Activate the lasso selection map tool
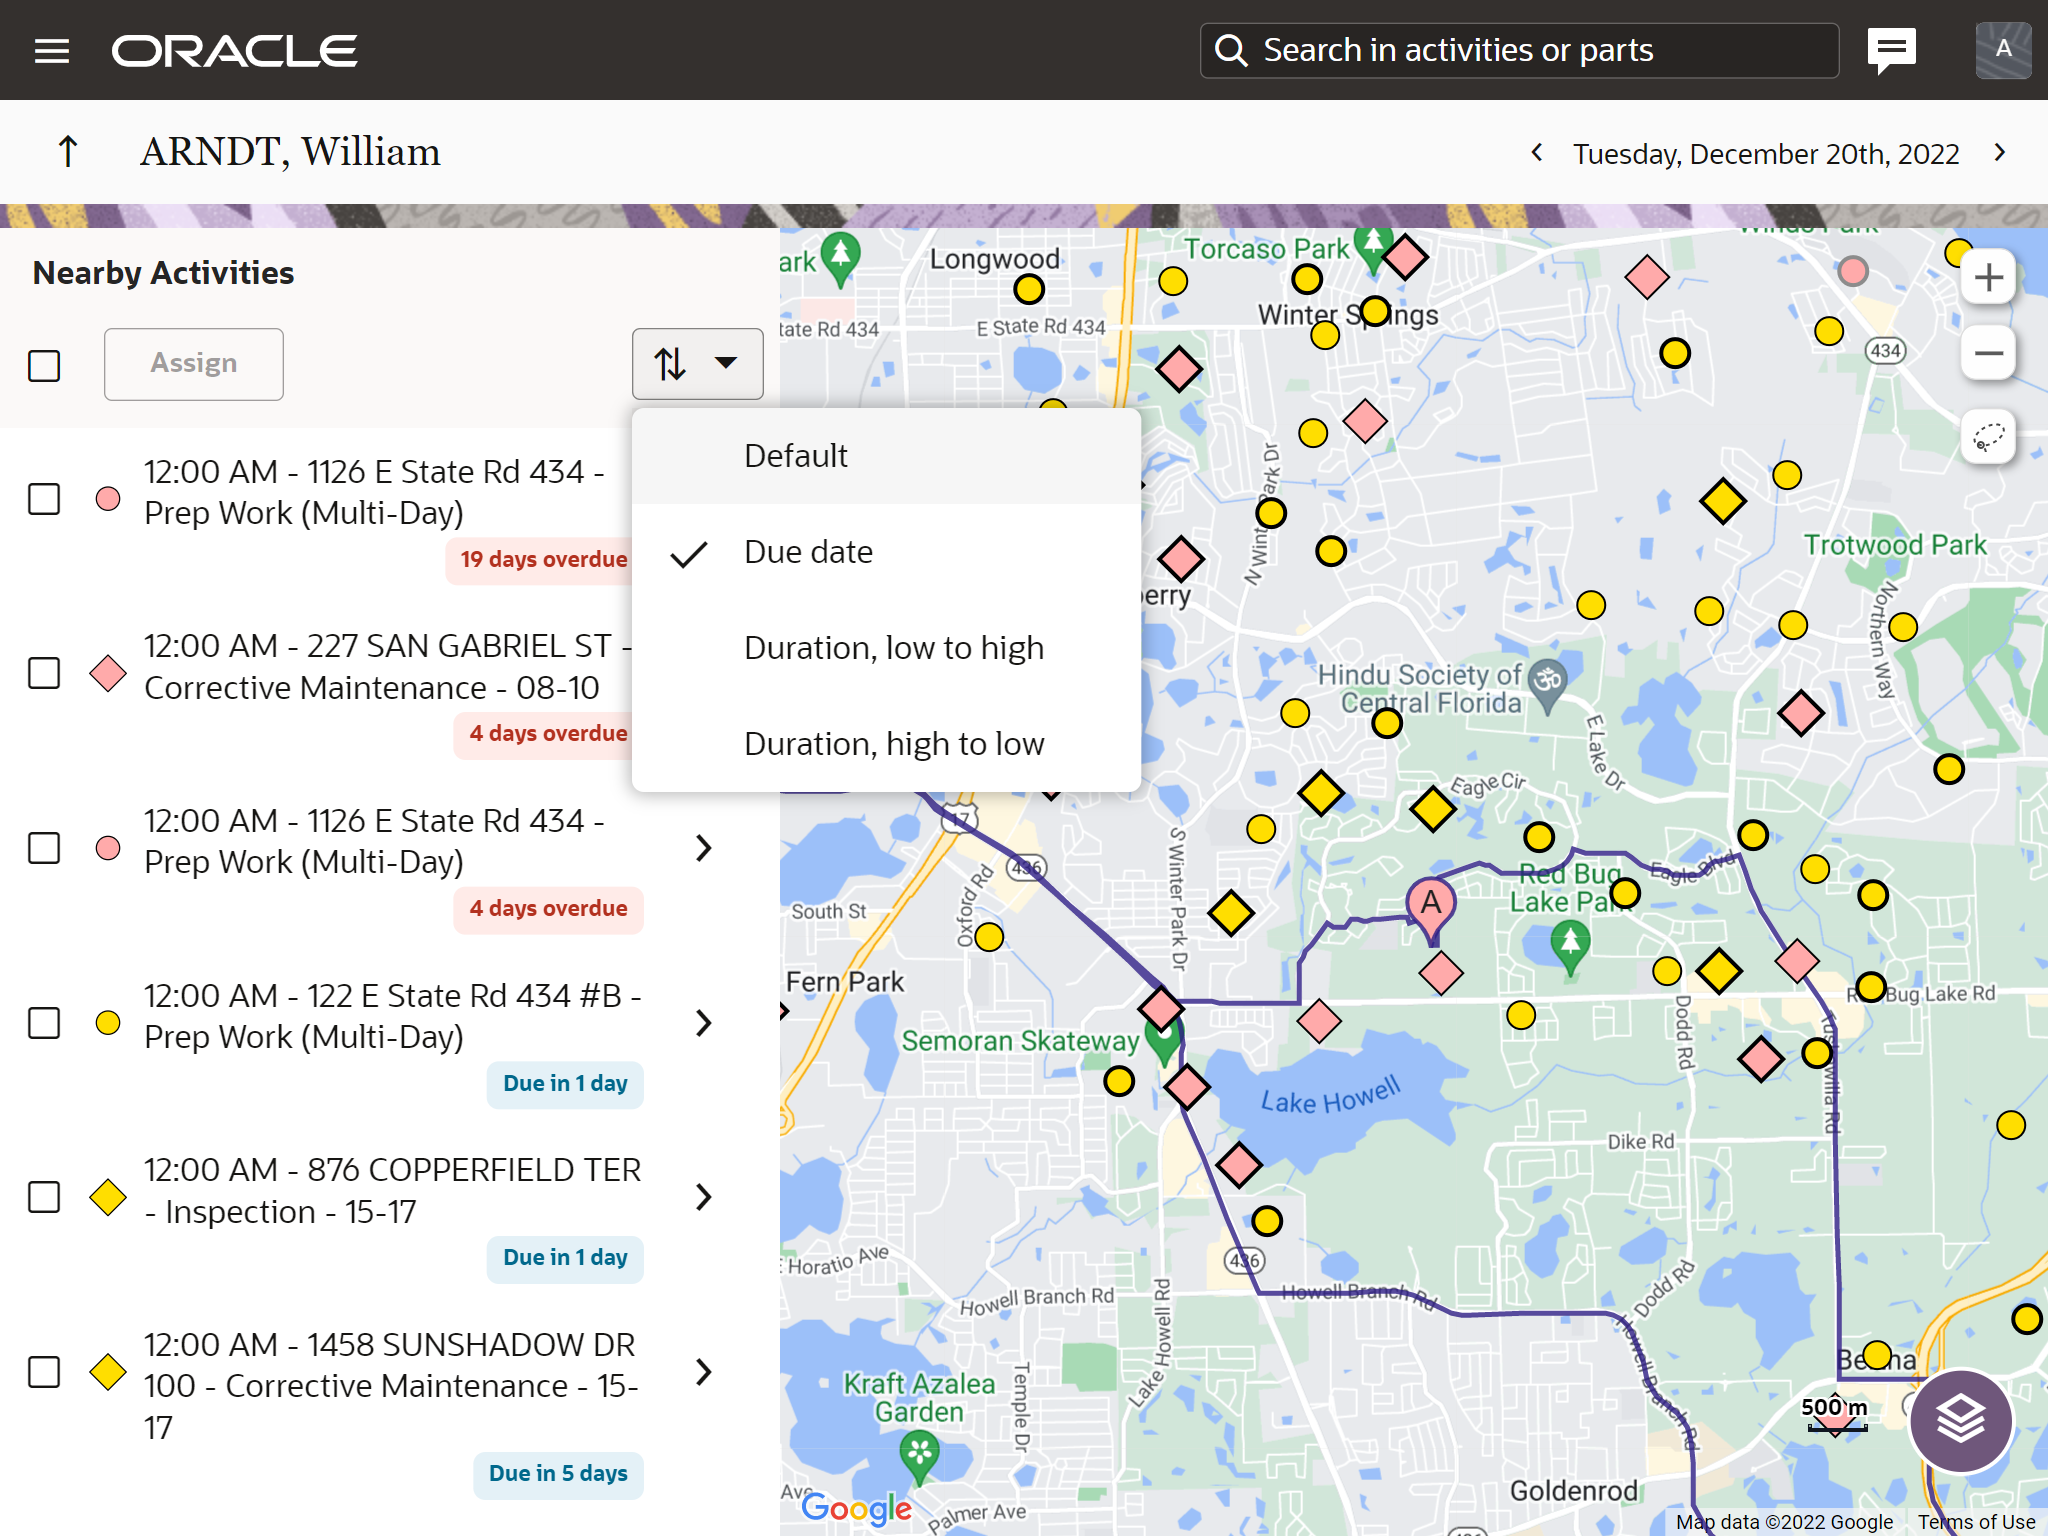 [x=1988, y=437]
